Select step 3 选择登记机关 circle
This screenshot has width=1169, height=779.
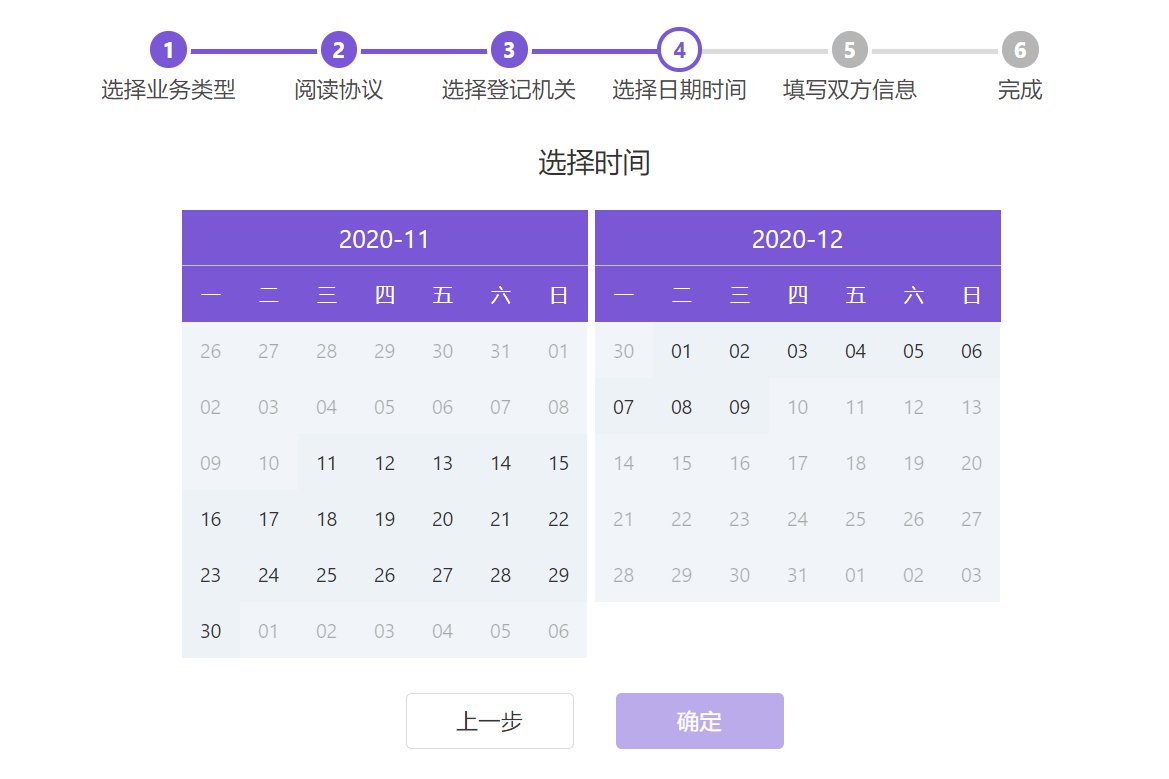click(x=509, y=49)
